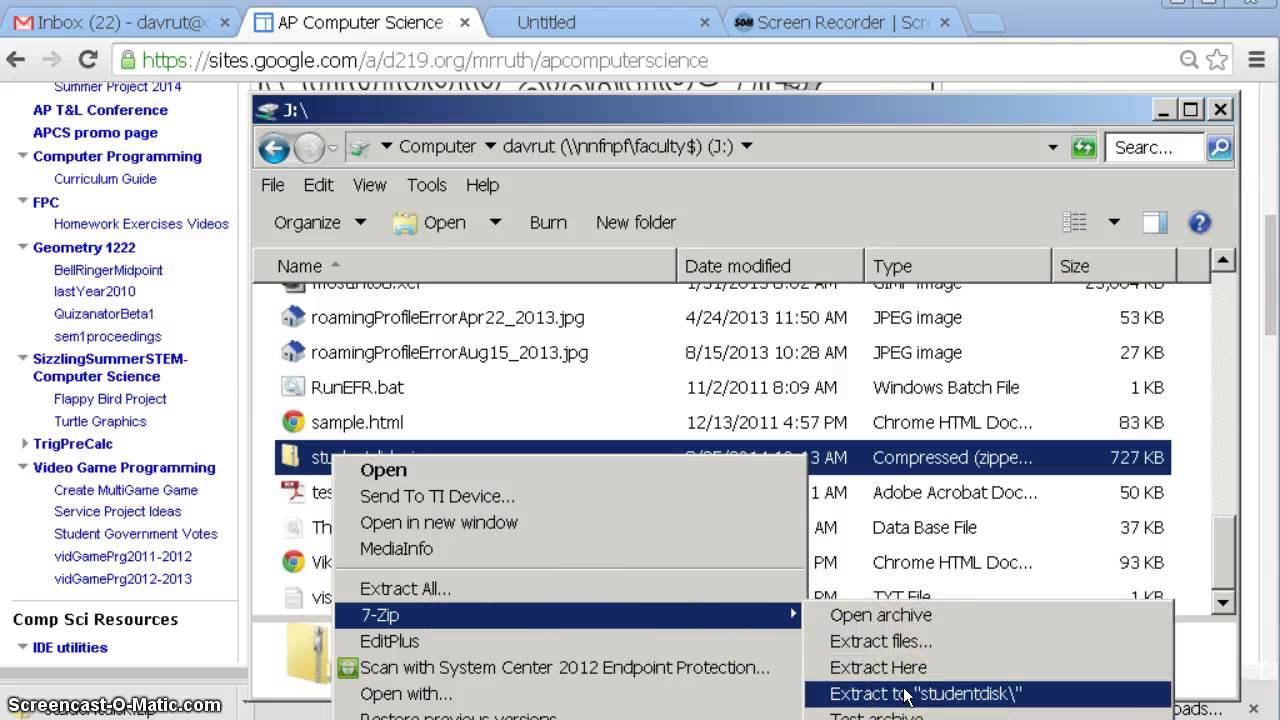Click Explorer forward navigation button

(309, 148)
